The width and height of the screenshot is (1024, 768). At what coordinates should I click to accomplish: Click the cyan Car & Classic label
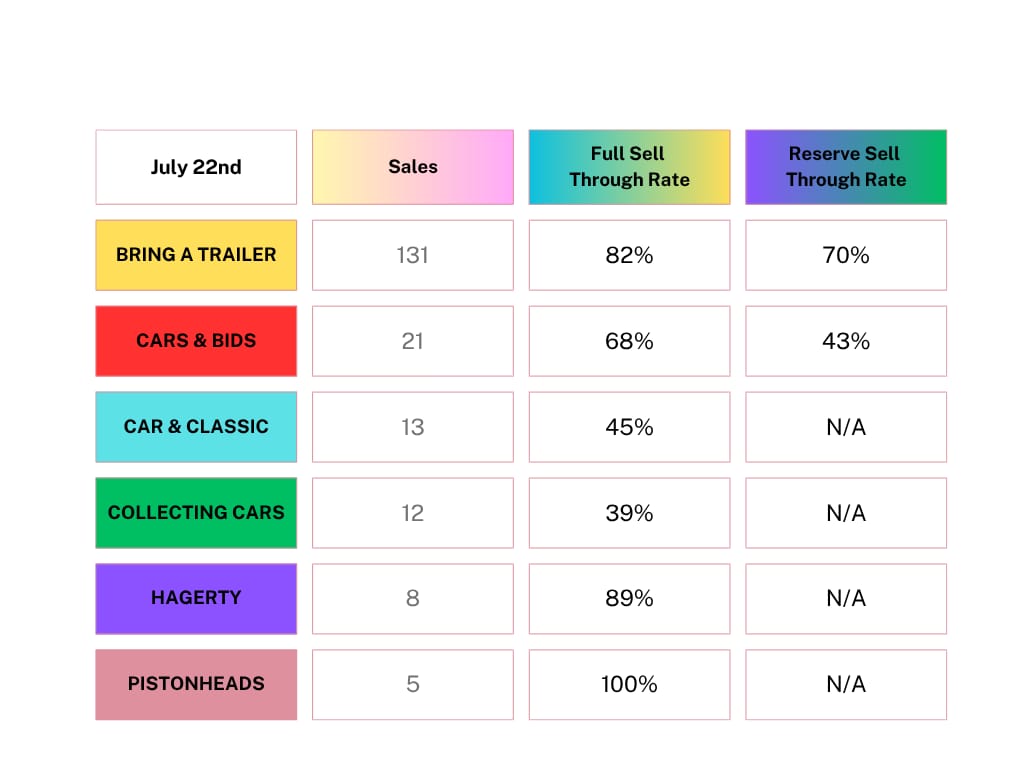[196, 427]
